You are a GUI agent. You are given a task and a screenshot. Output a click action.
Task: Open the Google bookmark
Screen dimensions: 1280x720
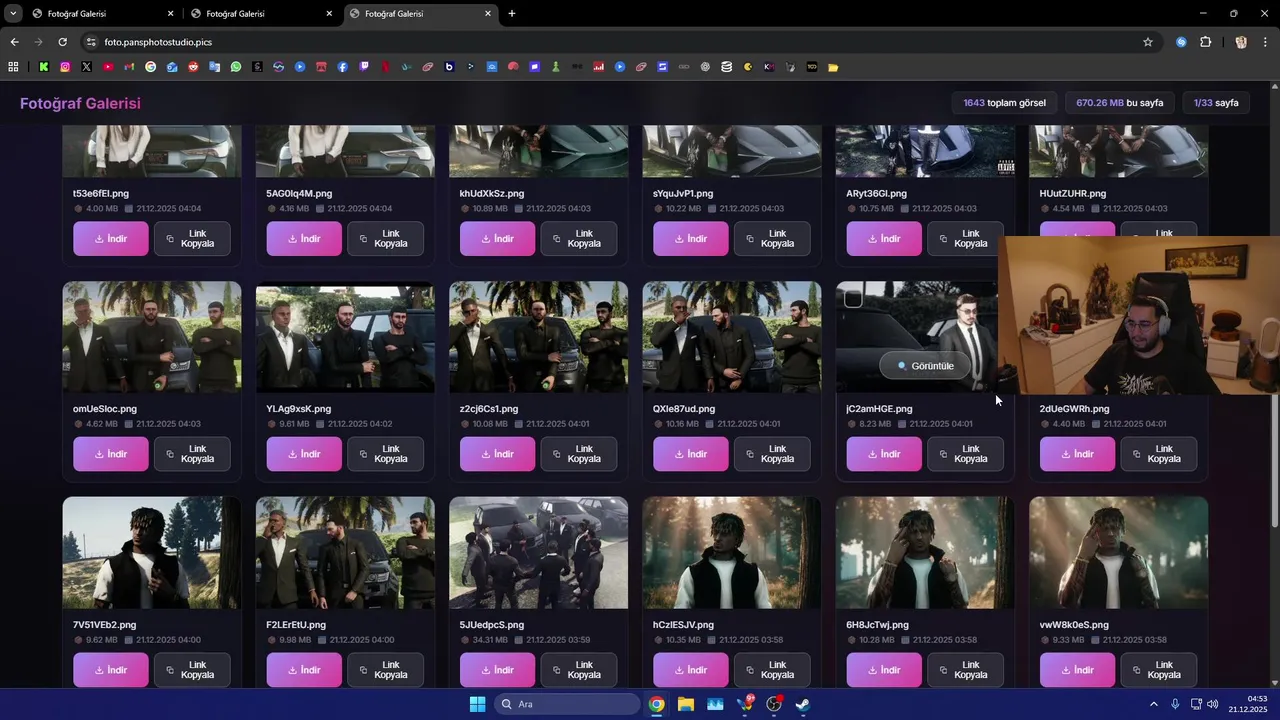[x=151, y=67]
